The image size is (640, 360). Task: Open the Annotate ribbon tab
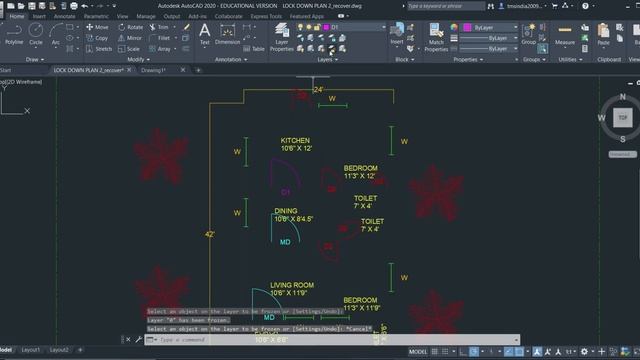tap(64, 16)
